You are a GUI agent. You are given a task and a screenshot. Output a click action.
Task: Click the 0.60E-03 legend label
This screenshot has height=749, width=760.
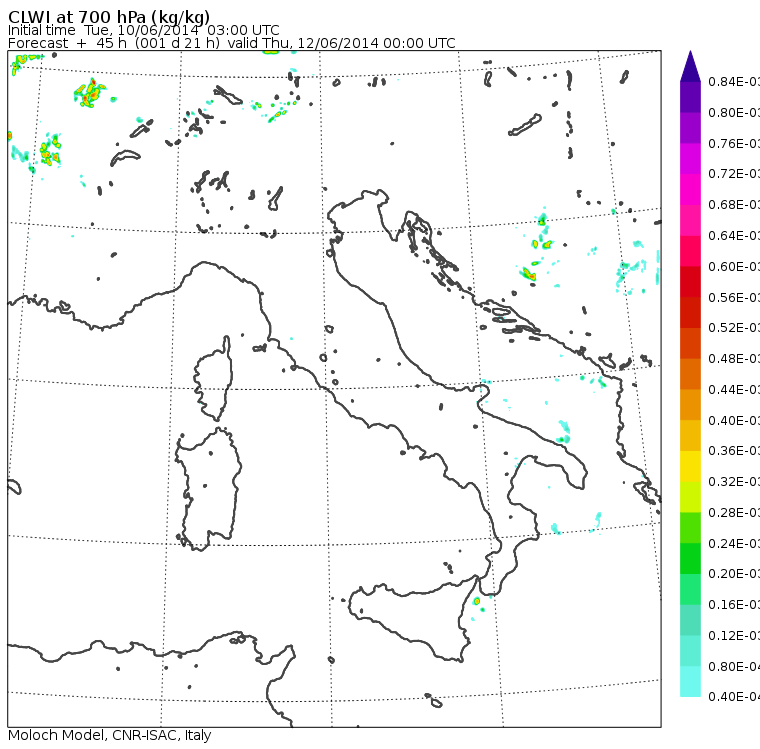click(734, 267)
